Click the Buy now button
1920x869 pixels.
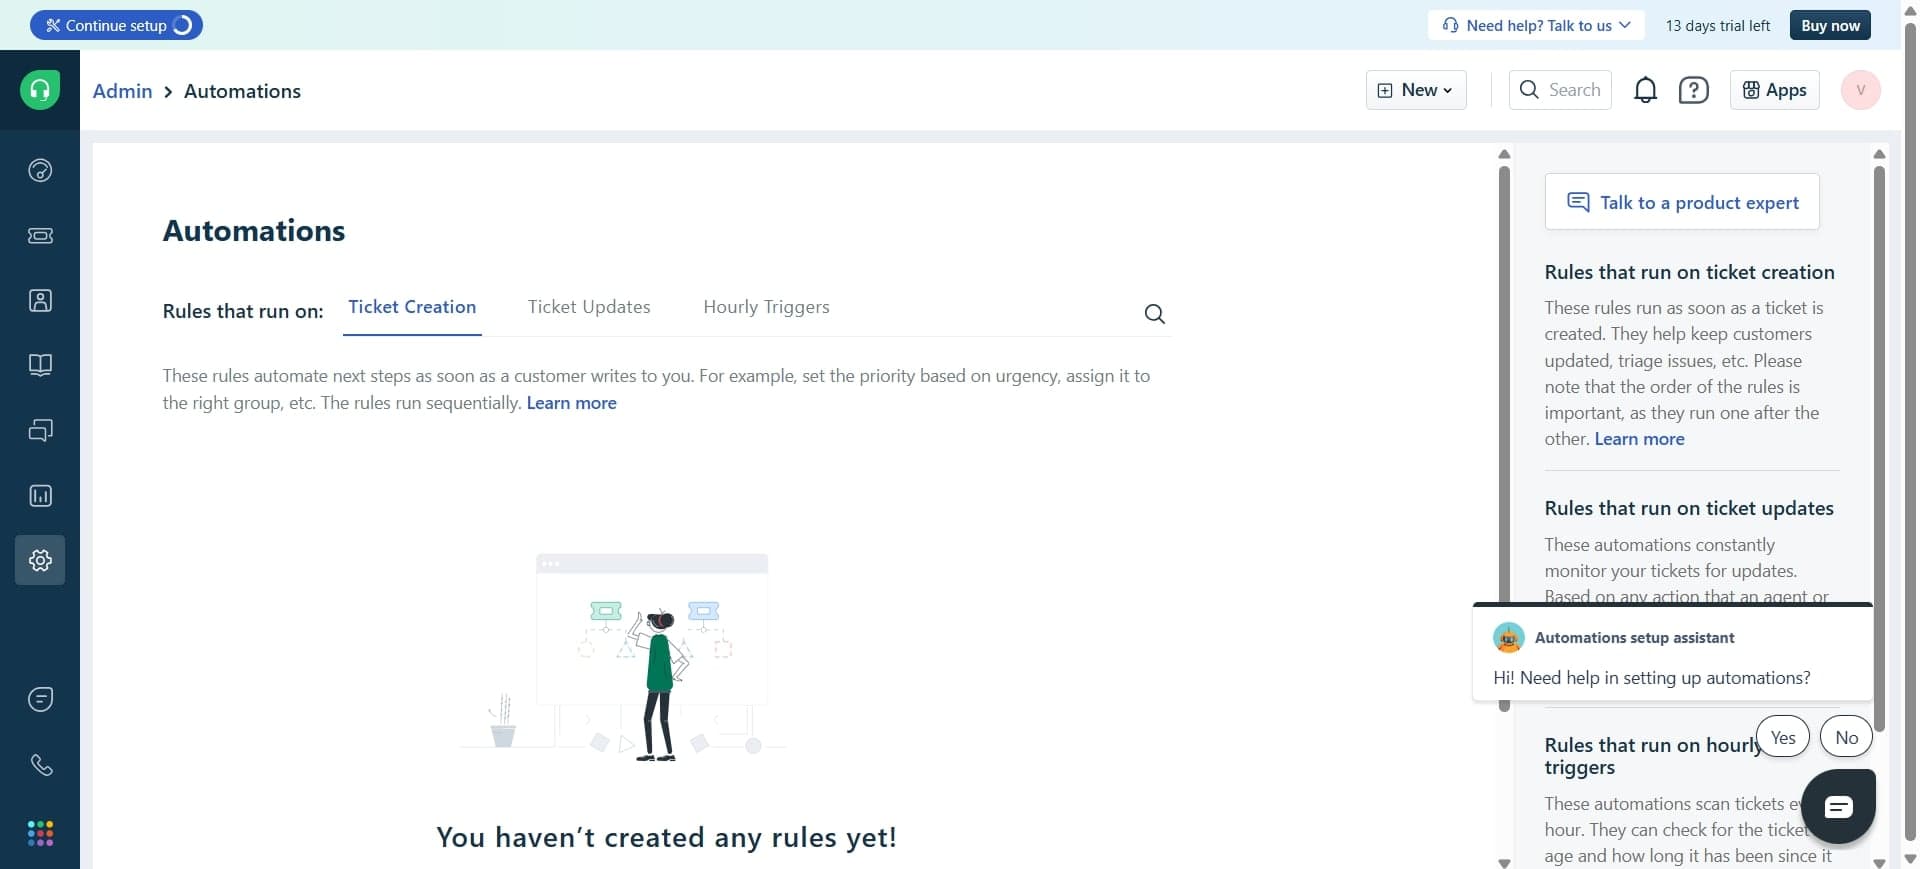tap(1830, 26)
